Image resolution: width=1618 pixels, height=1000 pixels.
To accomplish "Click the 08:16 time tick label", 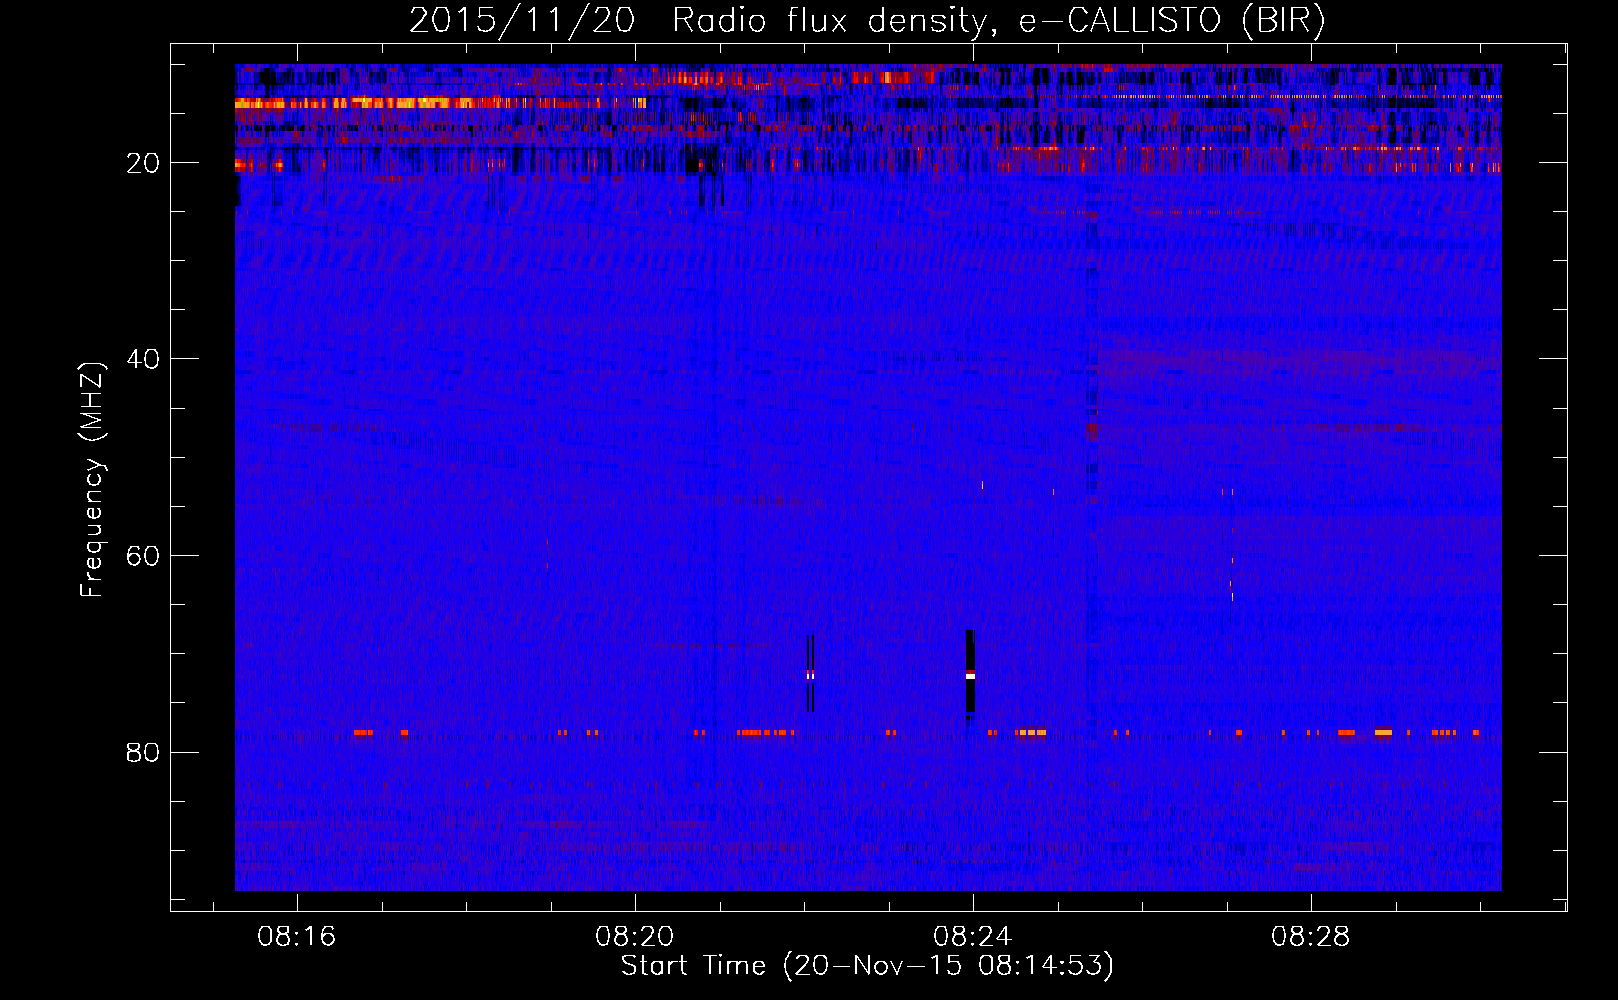I will pos(297,937).
